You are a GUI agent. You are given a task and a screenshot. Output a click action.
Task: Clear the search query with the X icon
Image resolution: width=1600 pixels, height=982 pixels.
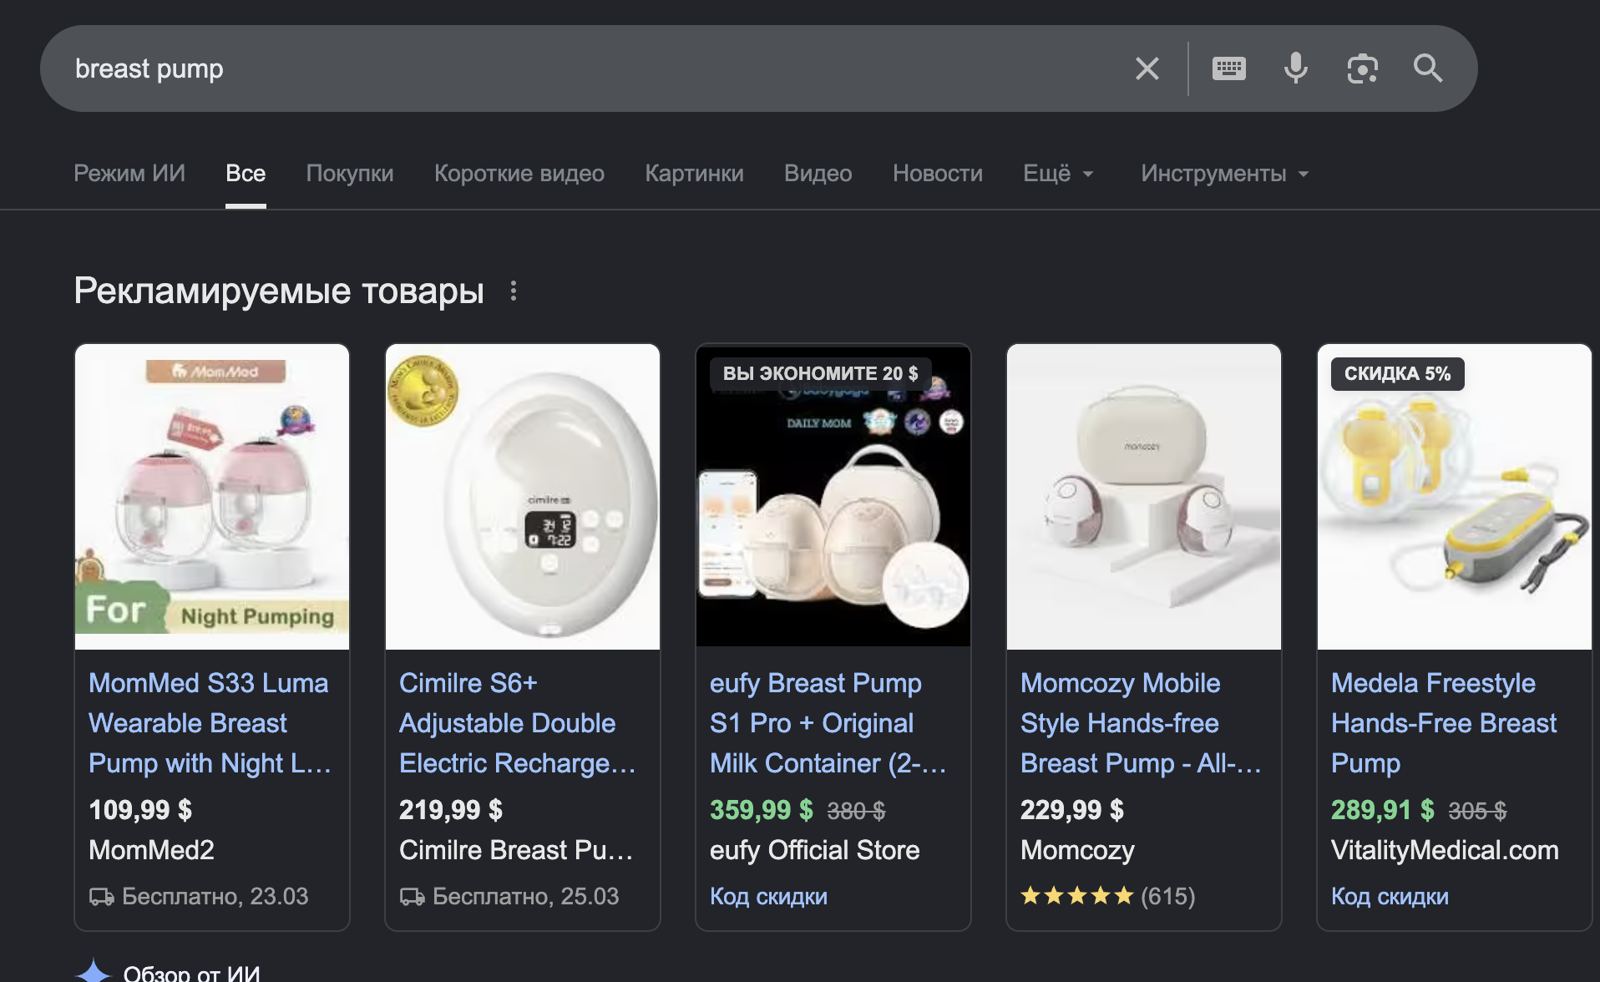coord(1147,68)
